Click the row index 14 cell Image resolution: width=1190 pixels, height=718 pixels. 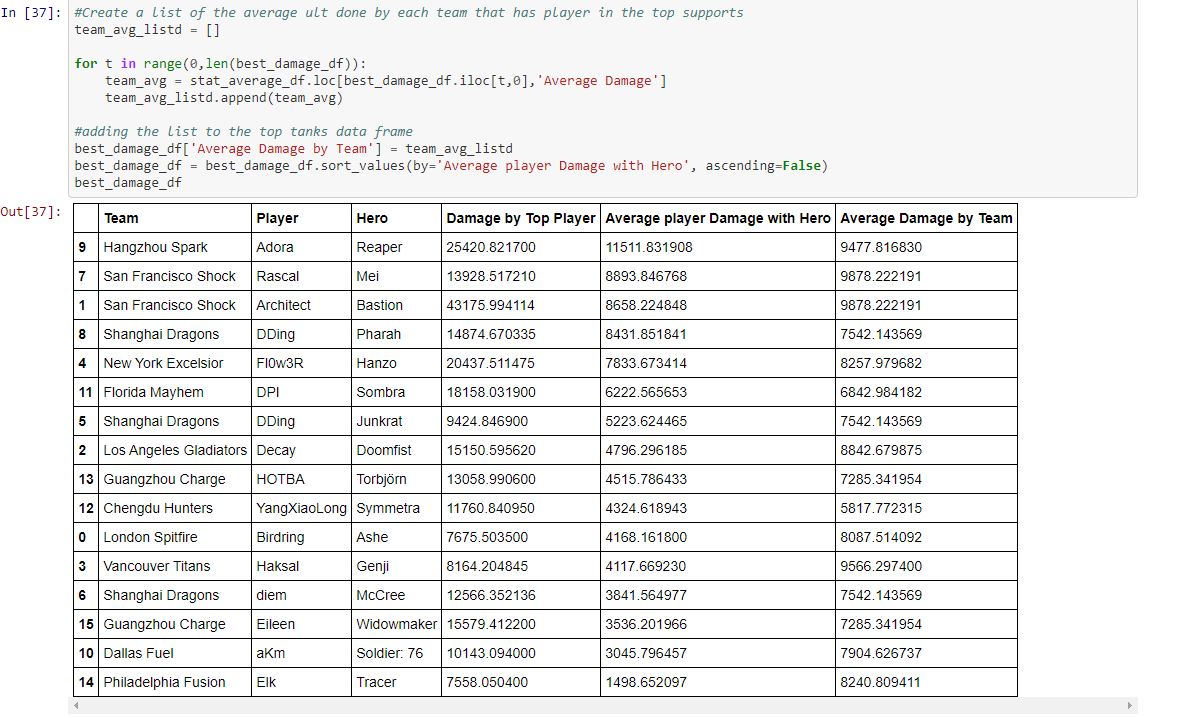pos(85,682)
